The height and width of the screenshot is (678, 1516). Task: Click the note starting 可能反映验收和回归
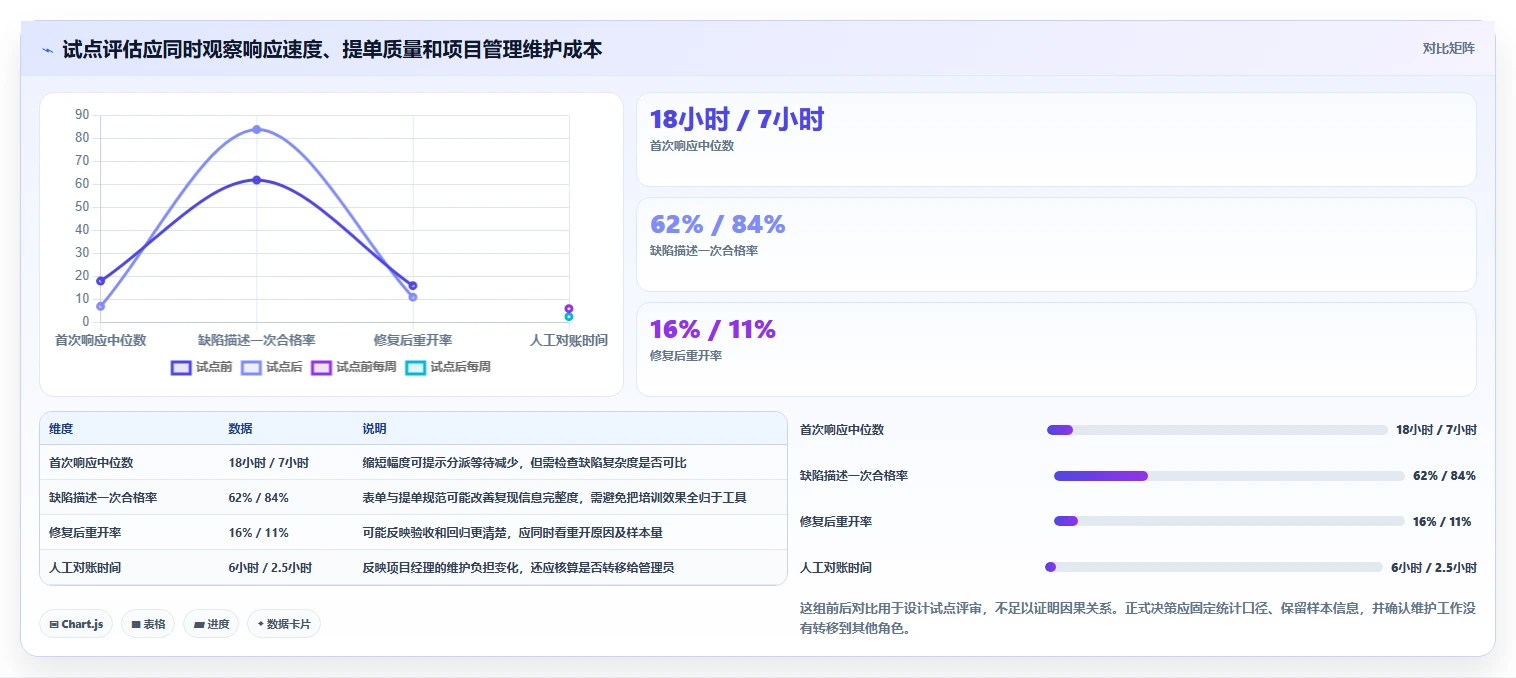(512, 533)
